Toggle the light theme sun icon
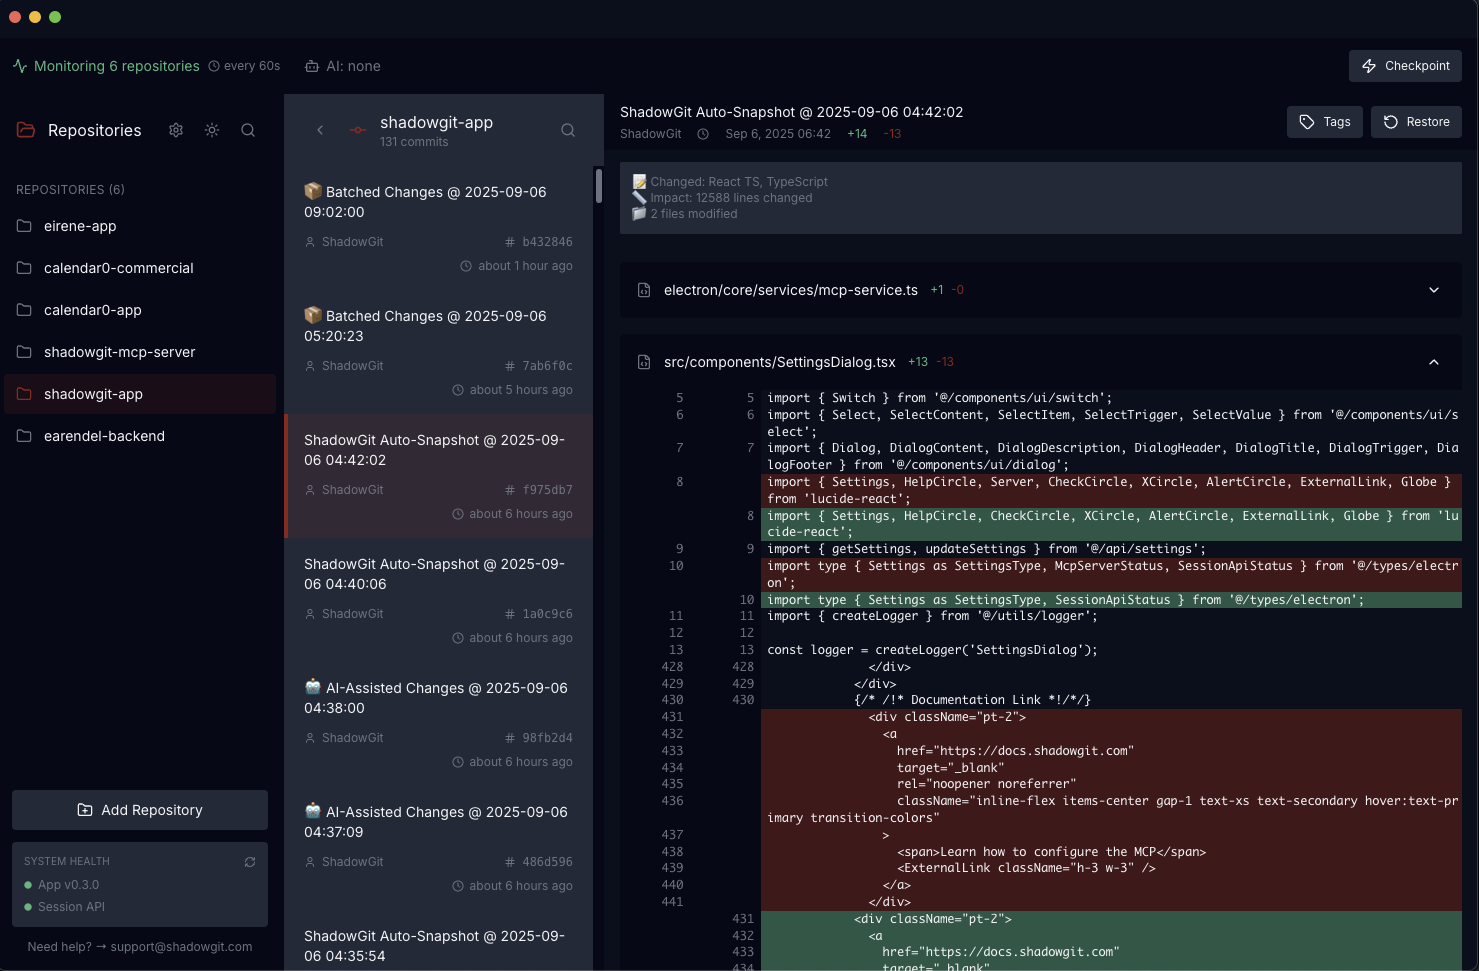Viewport: 1479px width, 971px height. point(212,130)
